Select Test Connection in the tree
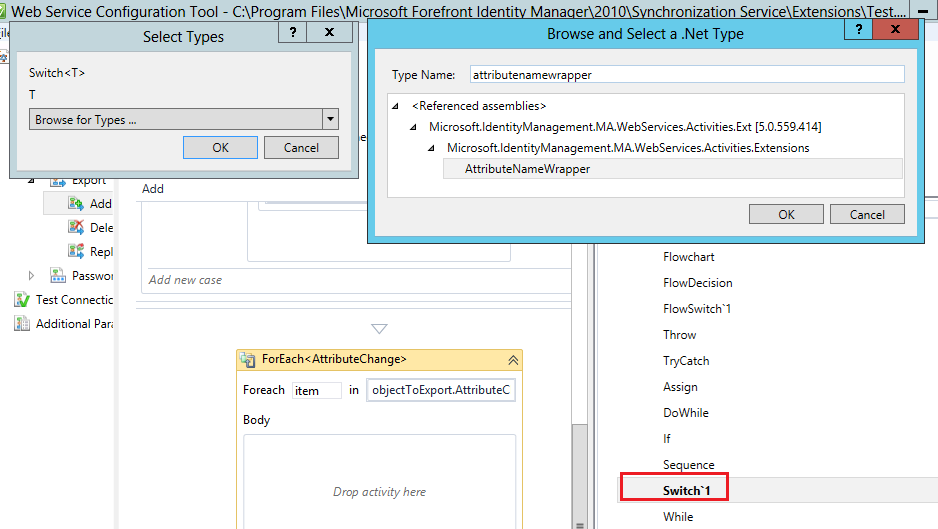This screenshot has height=529, width=938. [x=74, y=299]
